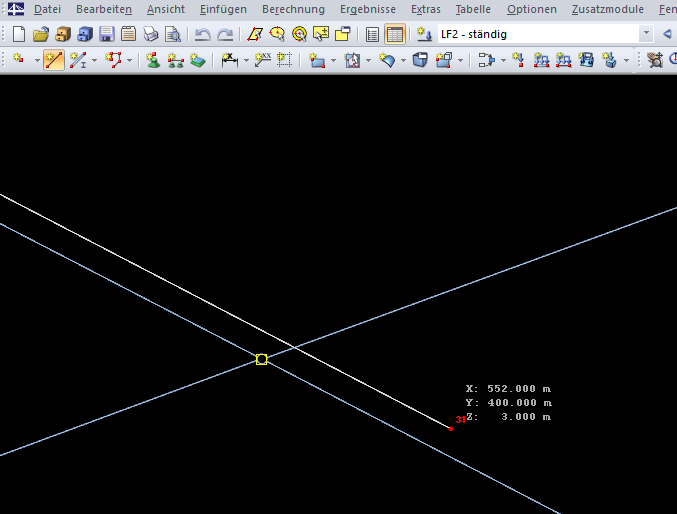Open the Tabelle menu
Image resolution: width=677 pixels, height=514 pixels.
(x=473, y=9)
